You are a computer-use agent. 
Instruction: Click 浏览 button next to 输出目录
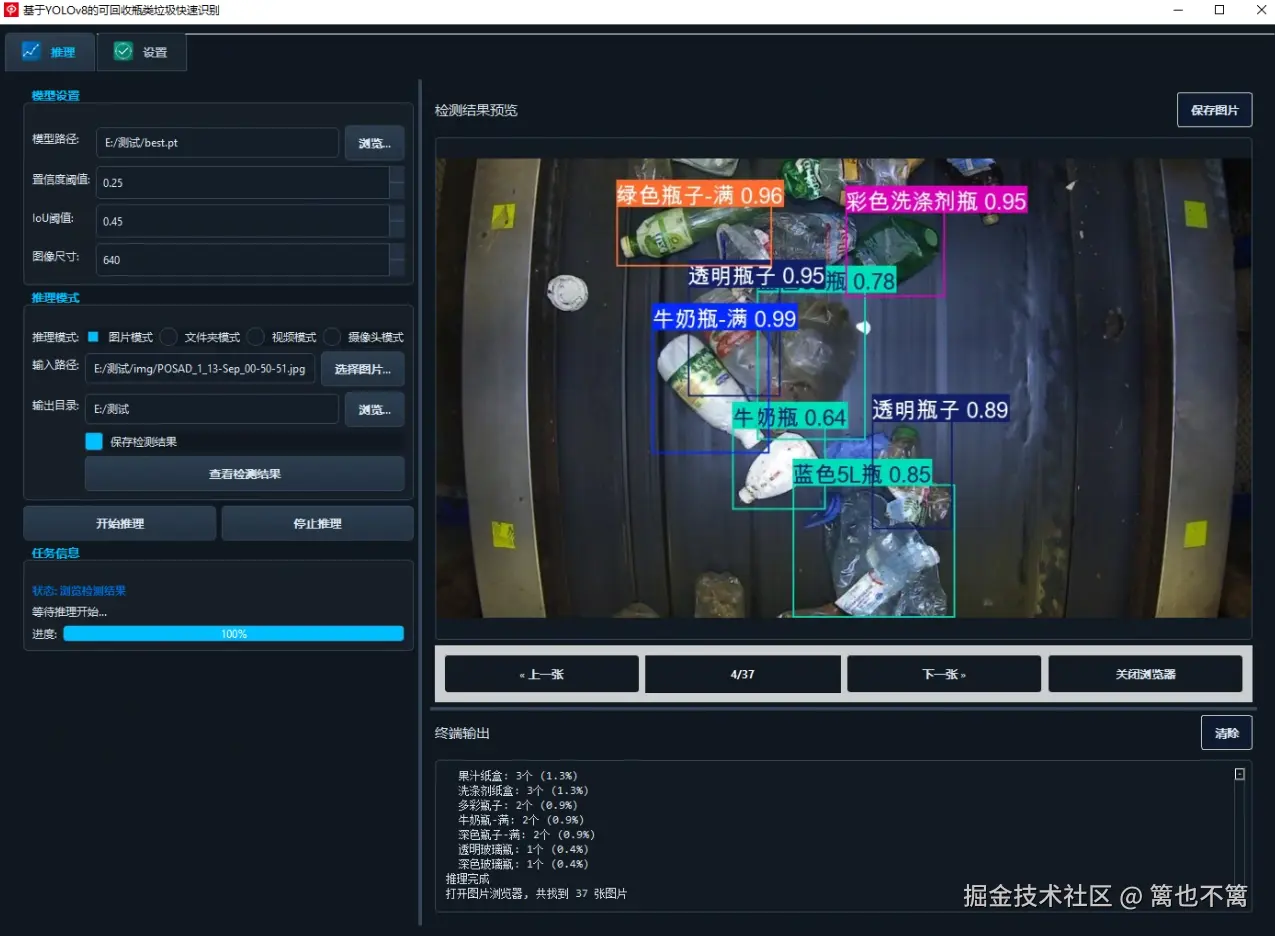click(375, 409)
